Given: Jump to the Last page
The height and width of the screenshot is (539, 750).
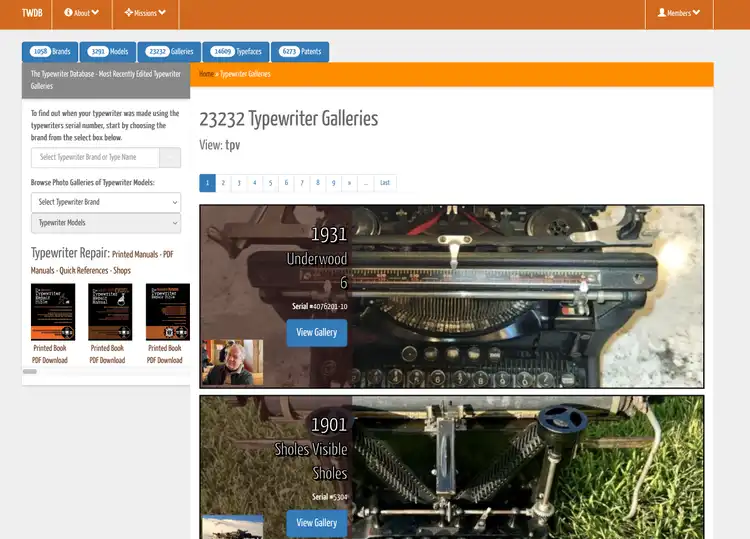Looking at the screenshot, I should pyautogui.click(x=385, y=183).
